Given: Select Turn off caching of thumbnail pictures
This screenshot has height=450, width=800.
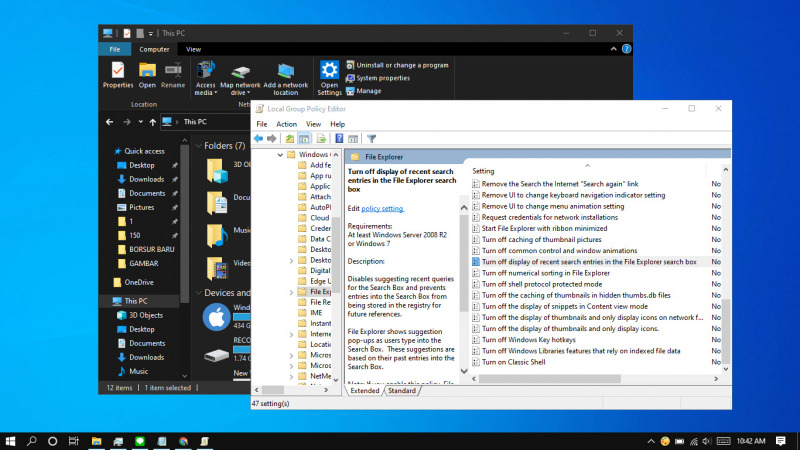Looking at the screenshot, I should 541,240.
